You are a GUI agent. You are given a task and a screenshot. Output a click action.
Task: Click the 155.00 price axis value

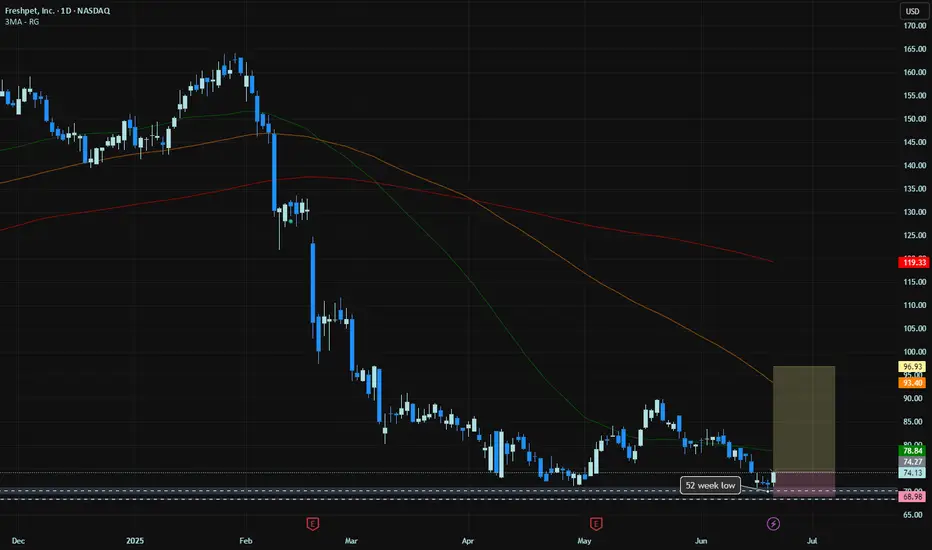pyautogui.click(x=914, y=96)
